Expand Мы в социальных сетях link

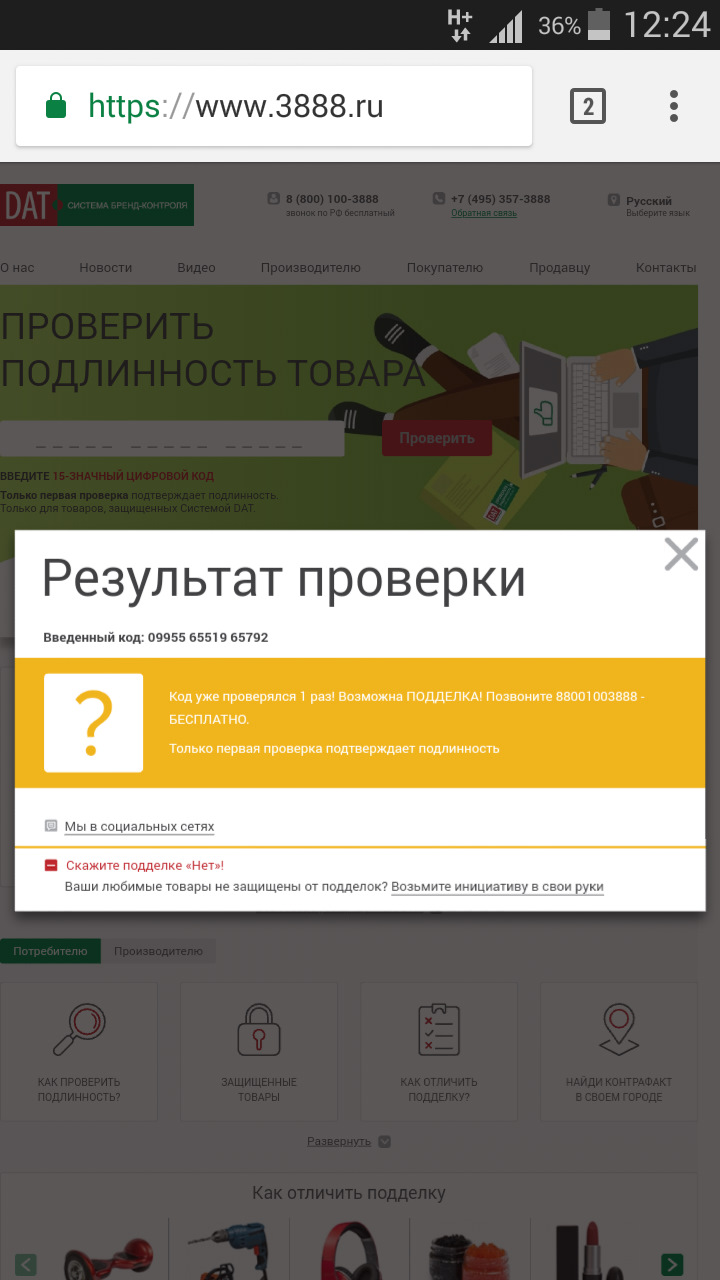click(x=139, y=827)
